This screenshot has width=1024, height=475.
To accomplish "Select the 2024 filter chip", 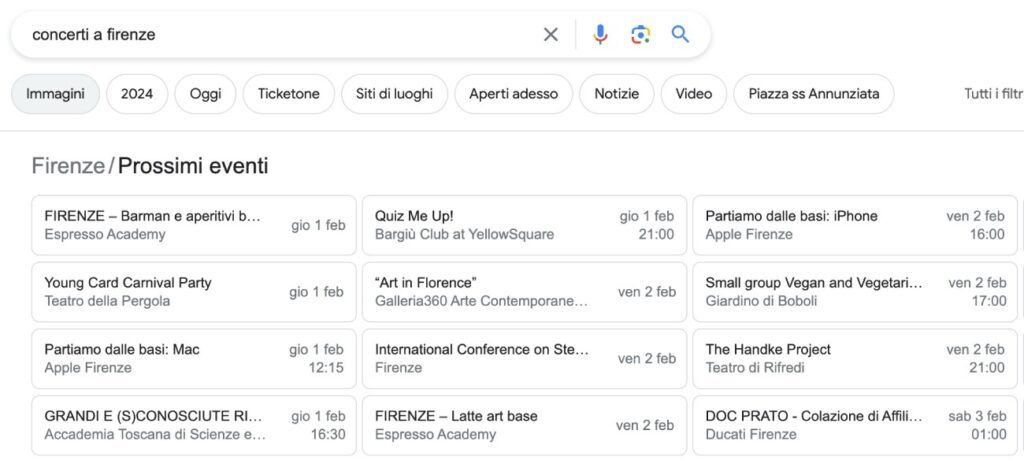I will [x=137, y=94].
